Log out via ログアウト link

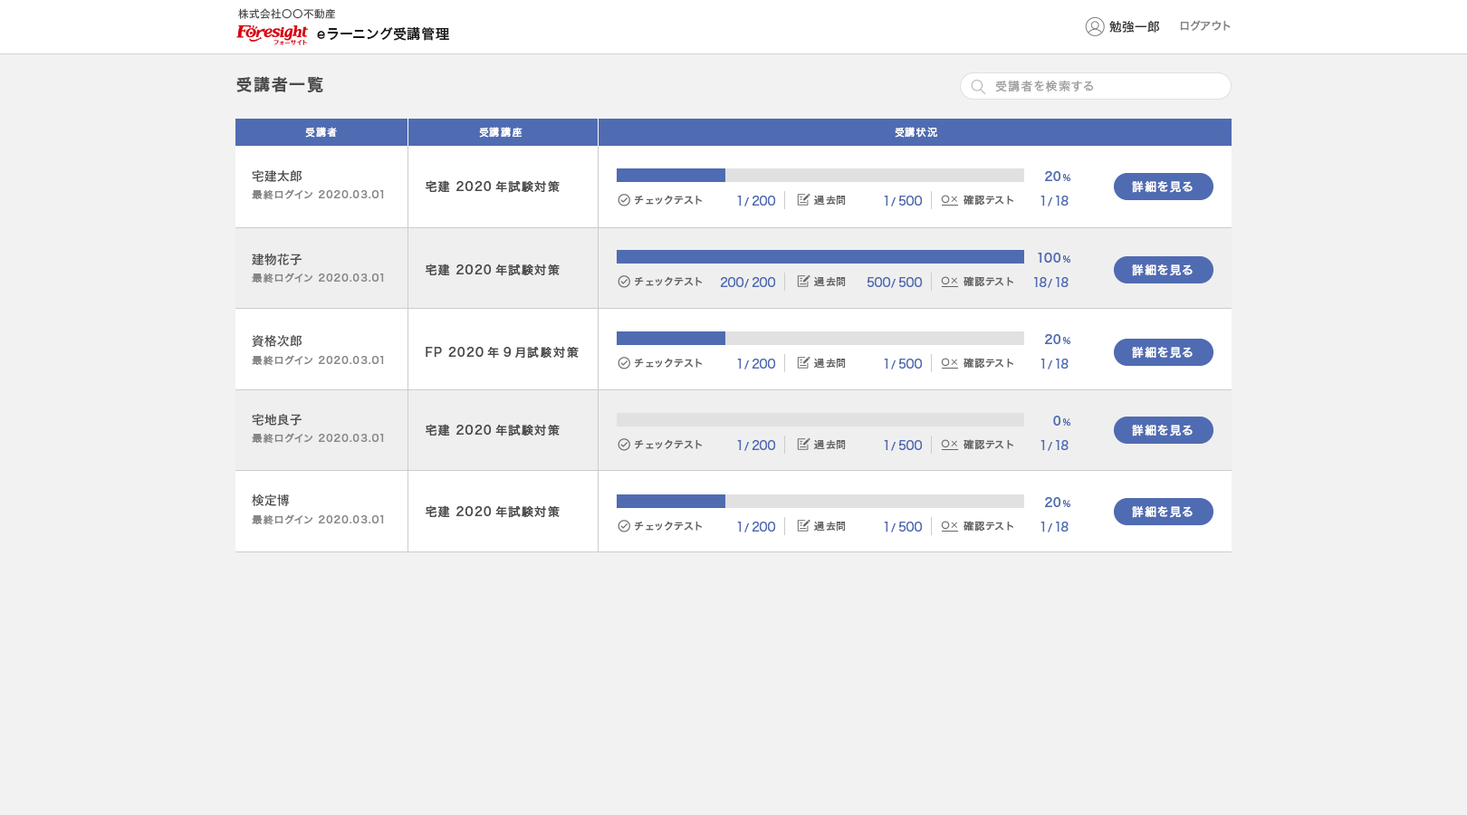[1204, 26]
